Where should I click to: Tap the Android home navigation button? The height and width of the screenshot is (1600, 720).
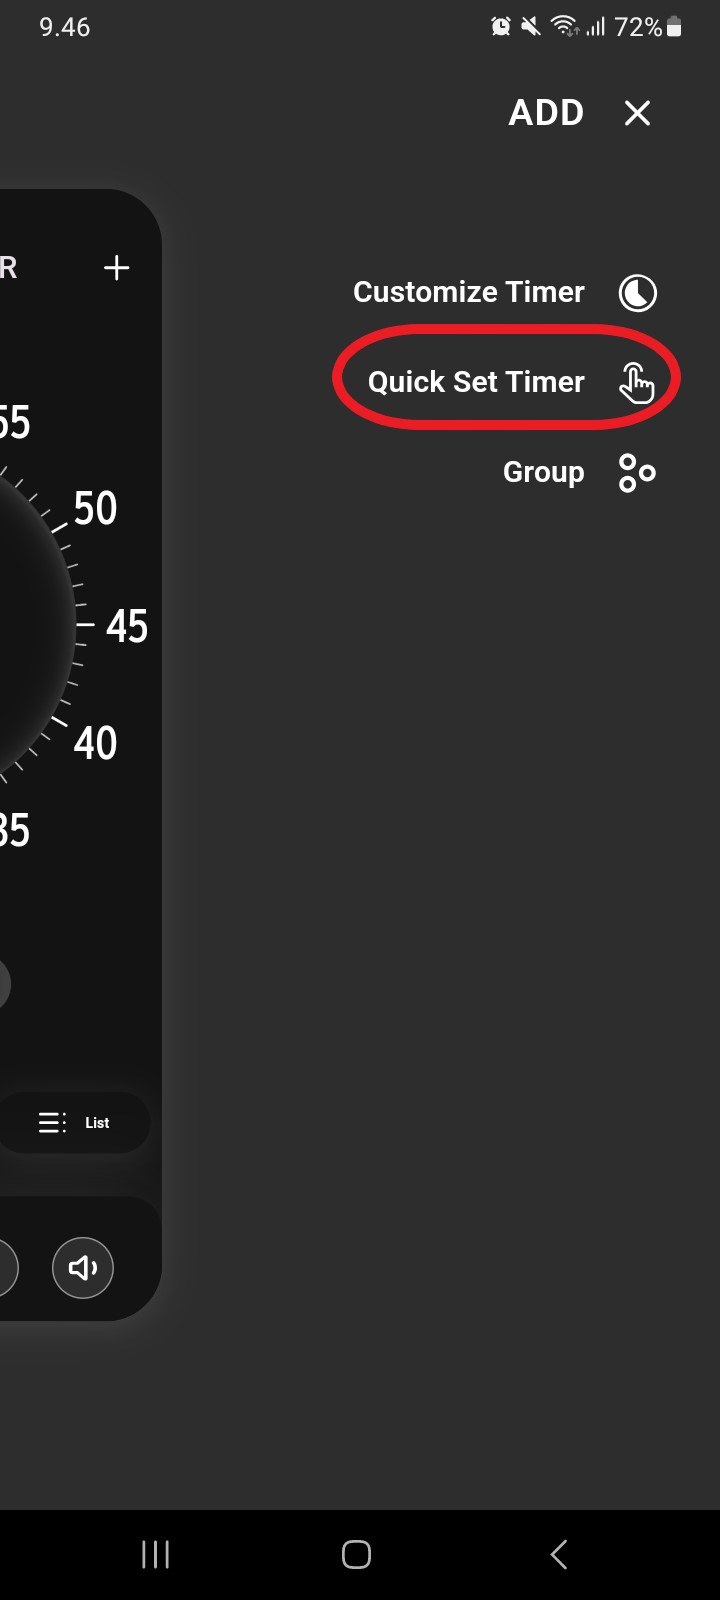pos(356,1554)
